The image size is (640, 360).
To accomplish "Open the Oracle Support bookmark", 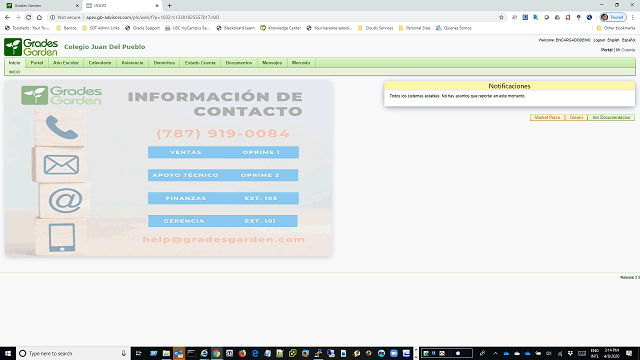I will pos(142,28).
